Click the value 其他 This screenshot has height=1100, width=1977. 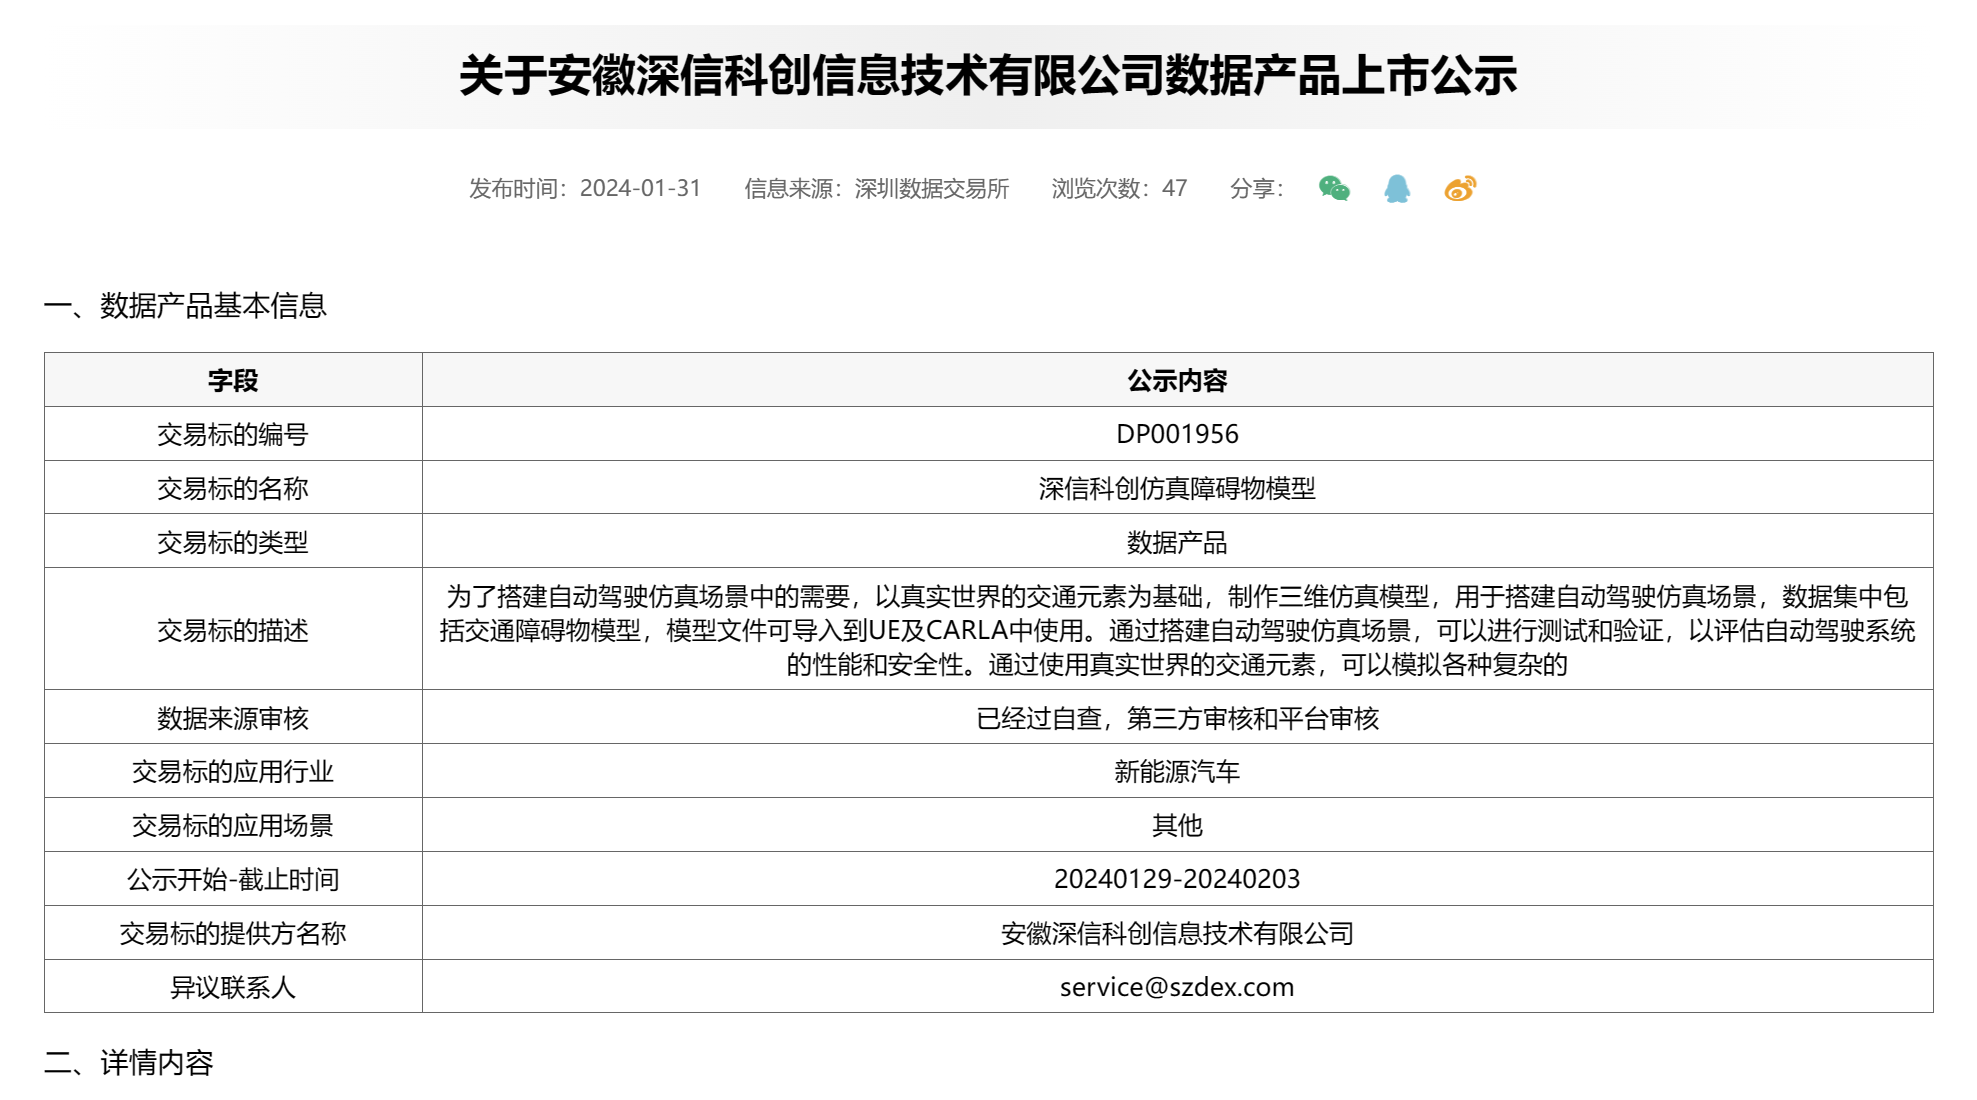(x=1177, y=826)
